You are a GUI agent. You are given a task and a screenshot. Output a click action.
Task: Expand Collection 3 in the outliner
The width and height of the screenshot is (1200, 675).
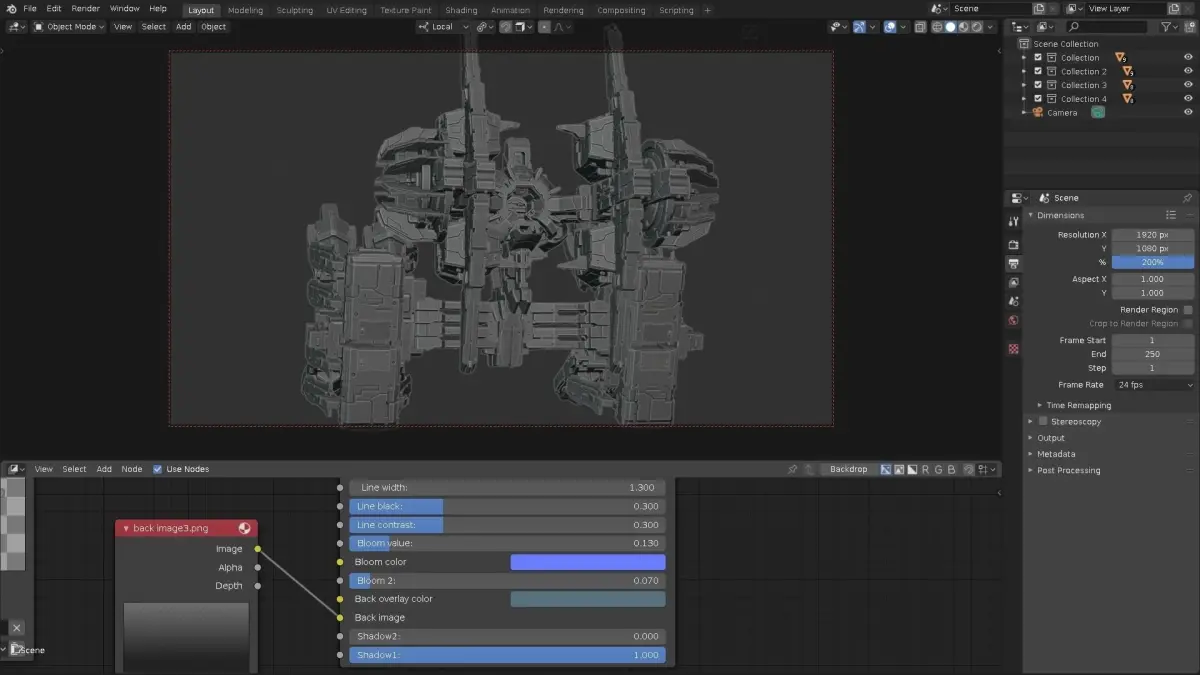coord(1024,85)
